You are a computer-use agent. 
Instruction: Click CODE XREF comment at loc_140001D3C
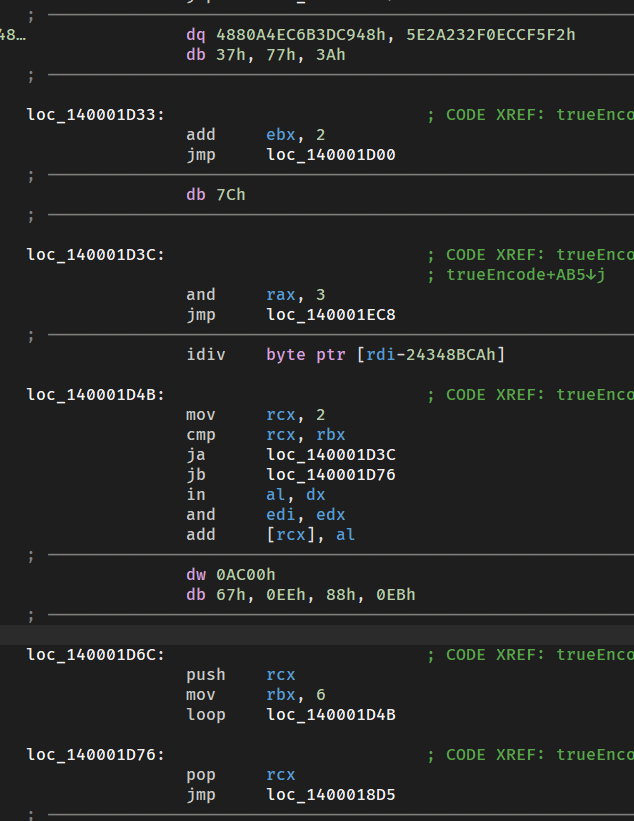pos(530,254)
